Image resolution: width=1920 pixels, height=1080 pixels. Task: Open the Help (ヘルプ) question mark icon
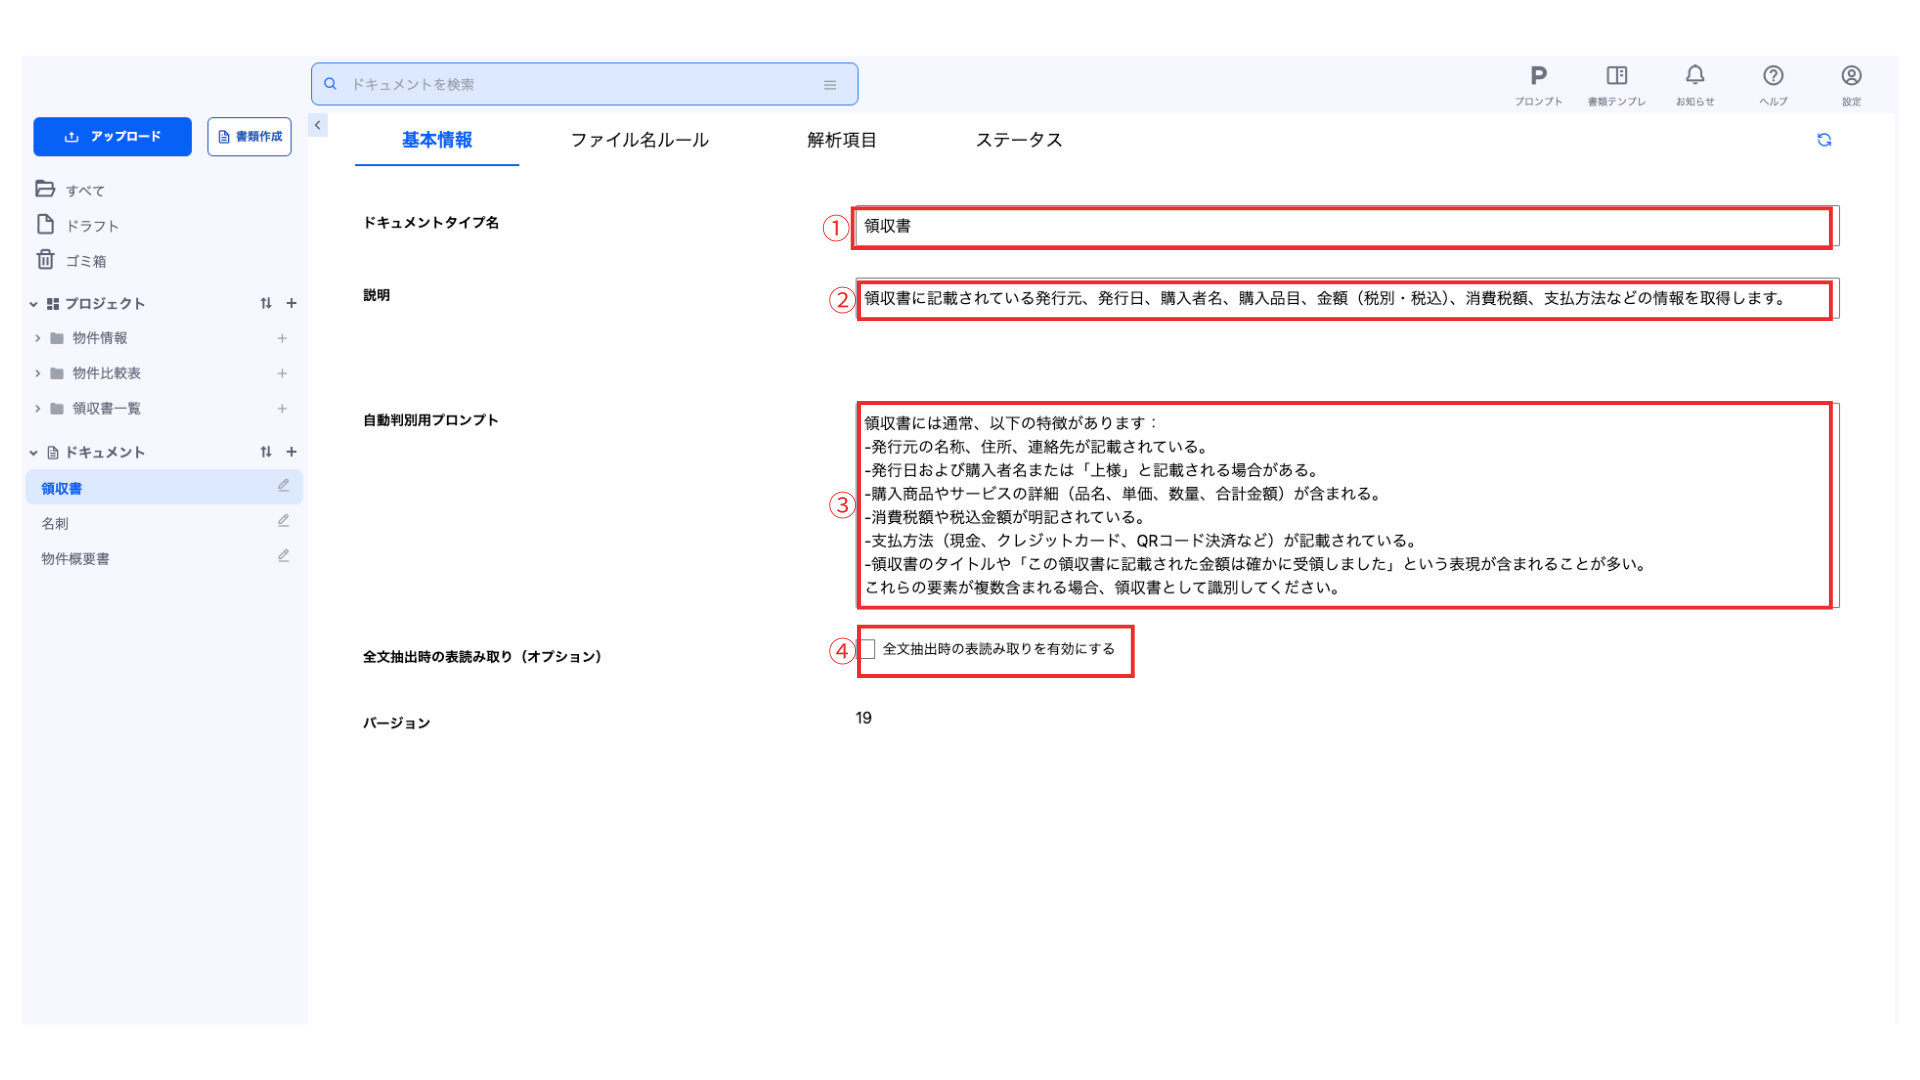[1773, 77]
